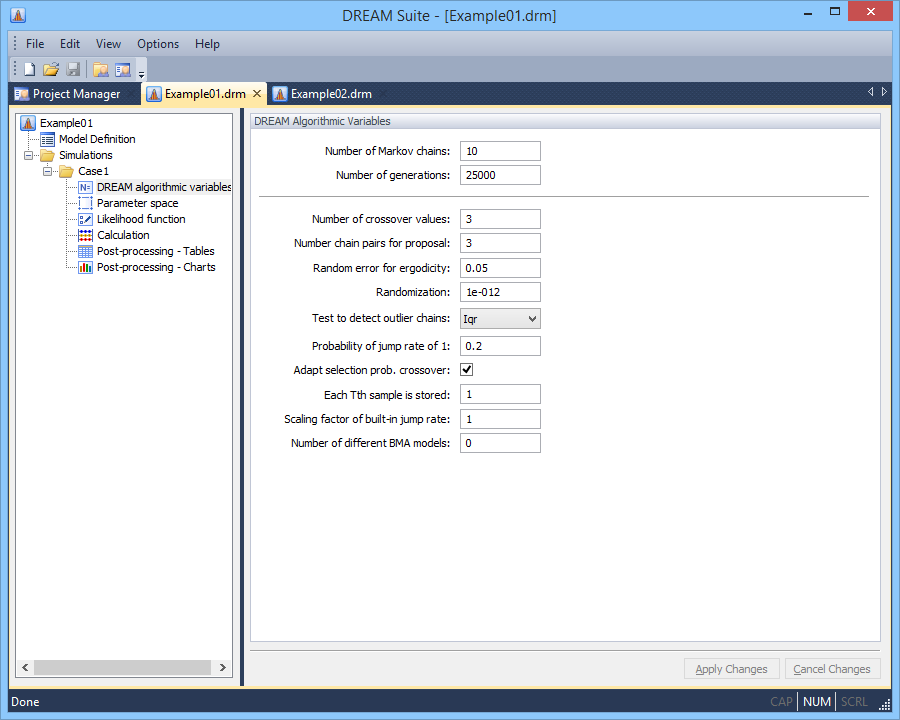
Task: Click the New file toolbar icon
Action: 29,69
